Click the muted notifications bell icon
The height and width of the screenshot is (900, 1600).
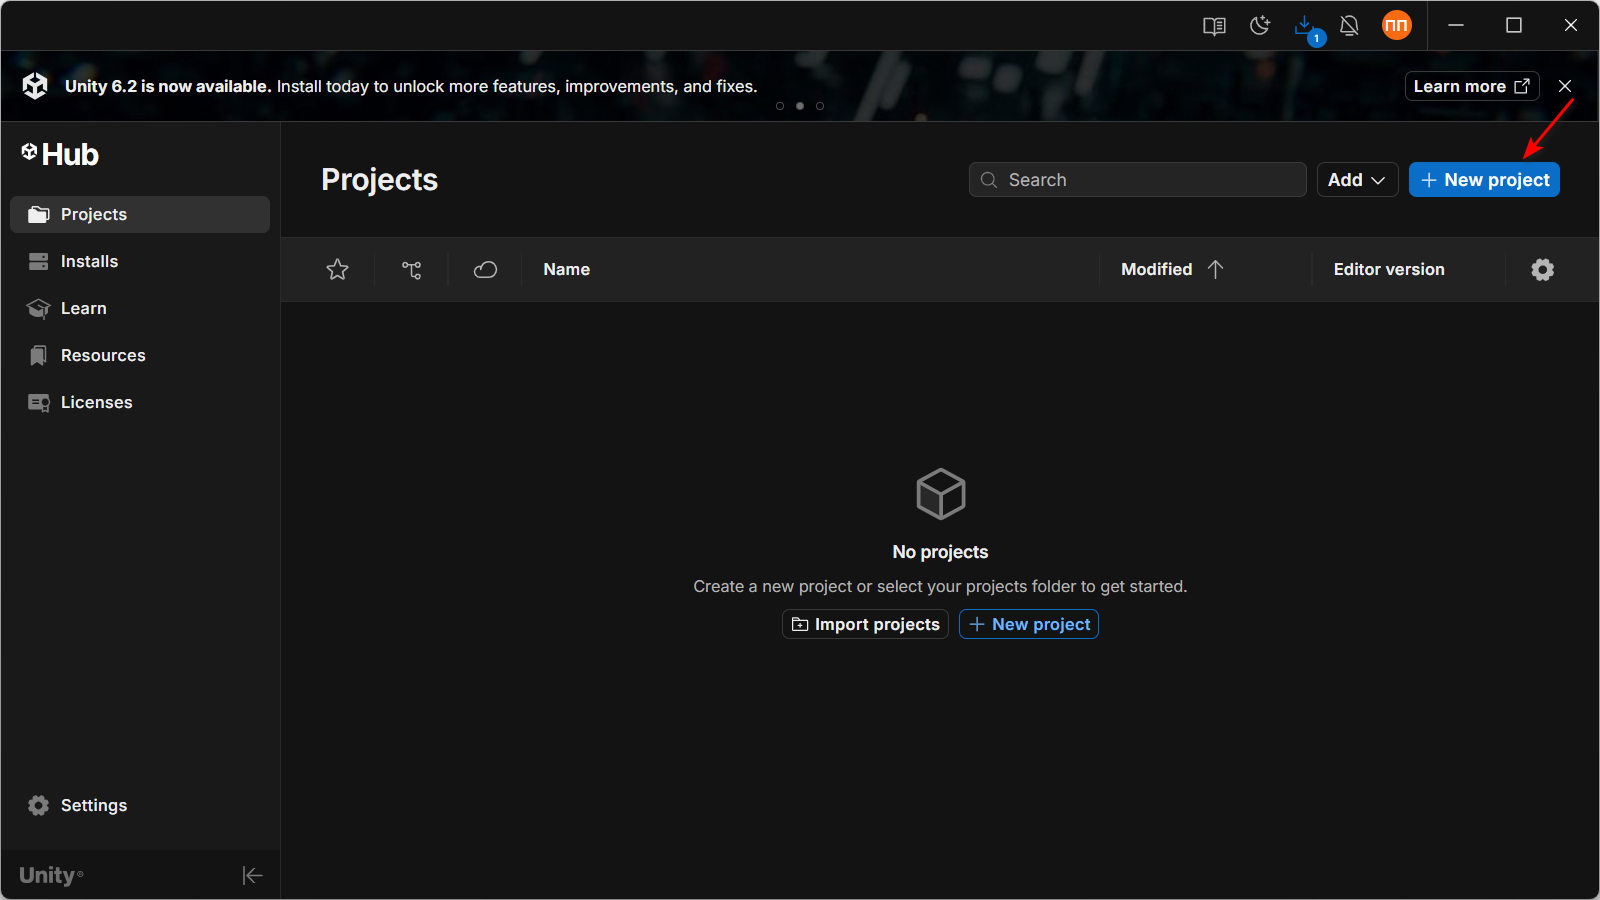[1349, 26]
